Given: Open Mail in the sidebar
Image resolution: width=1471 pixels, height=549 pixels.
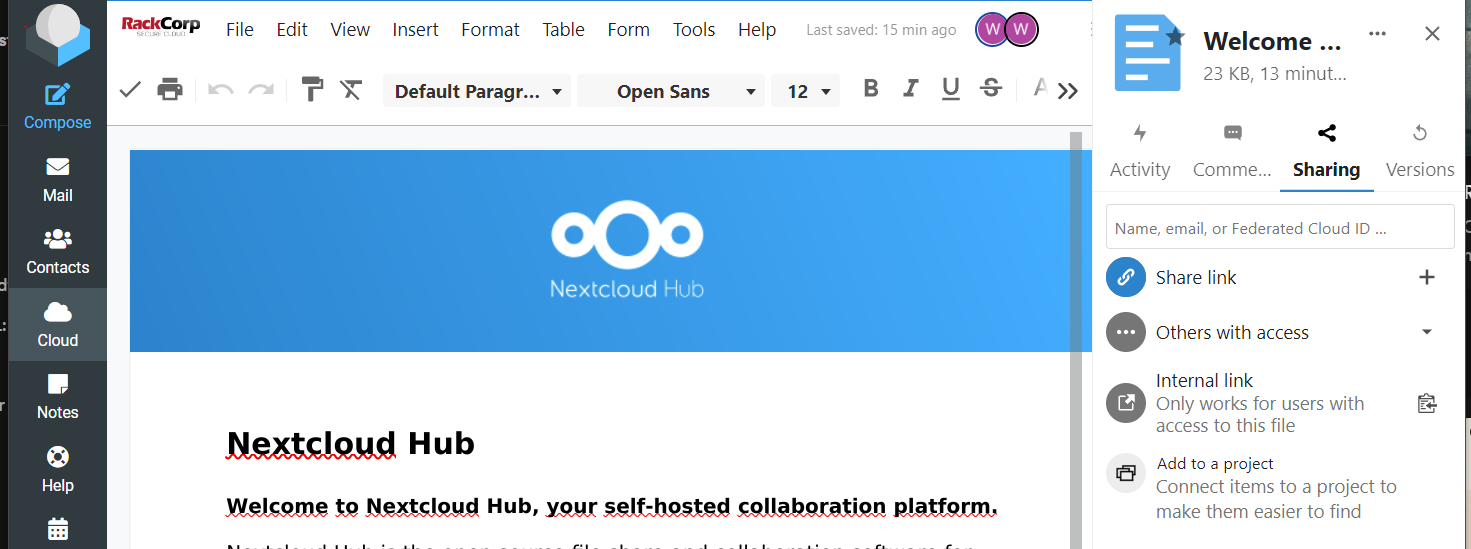Looking at the screenshot, I should (57, 180).
